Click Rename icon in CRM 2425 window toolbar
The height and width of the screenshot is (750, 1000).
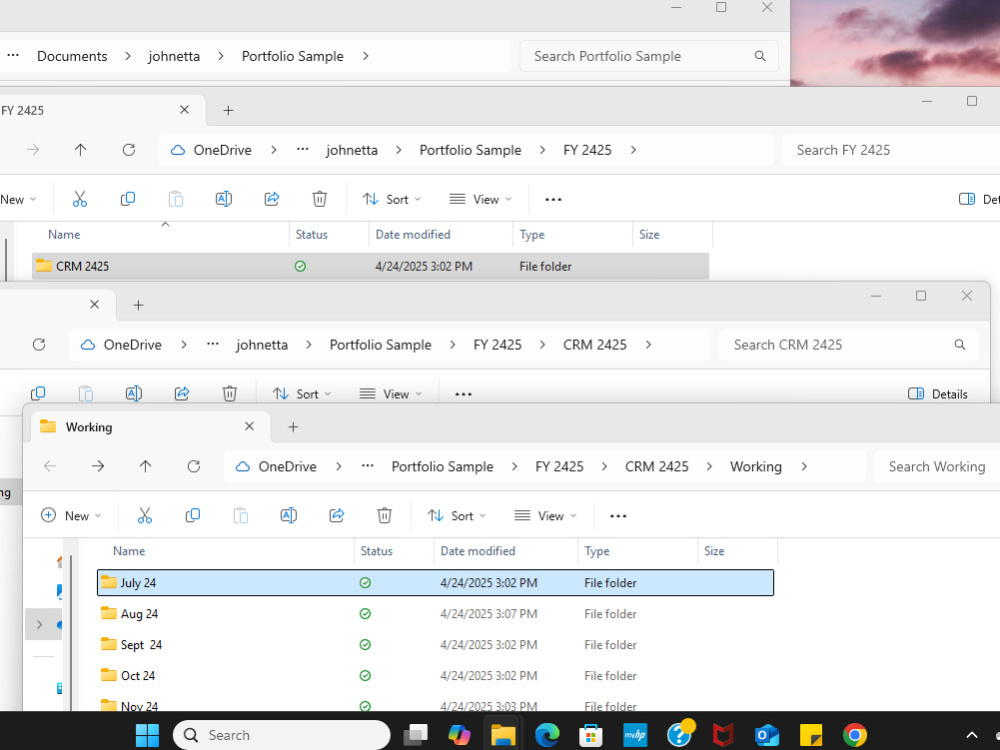(x=134, y=393)
